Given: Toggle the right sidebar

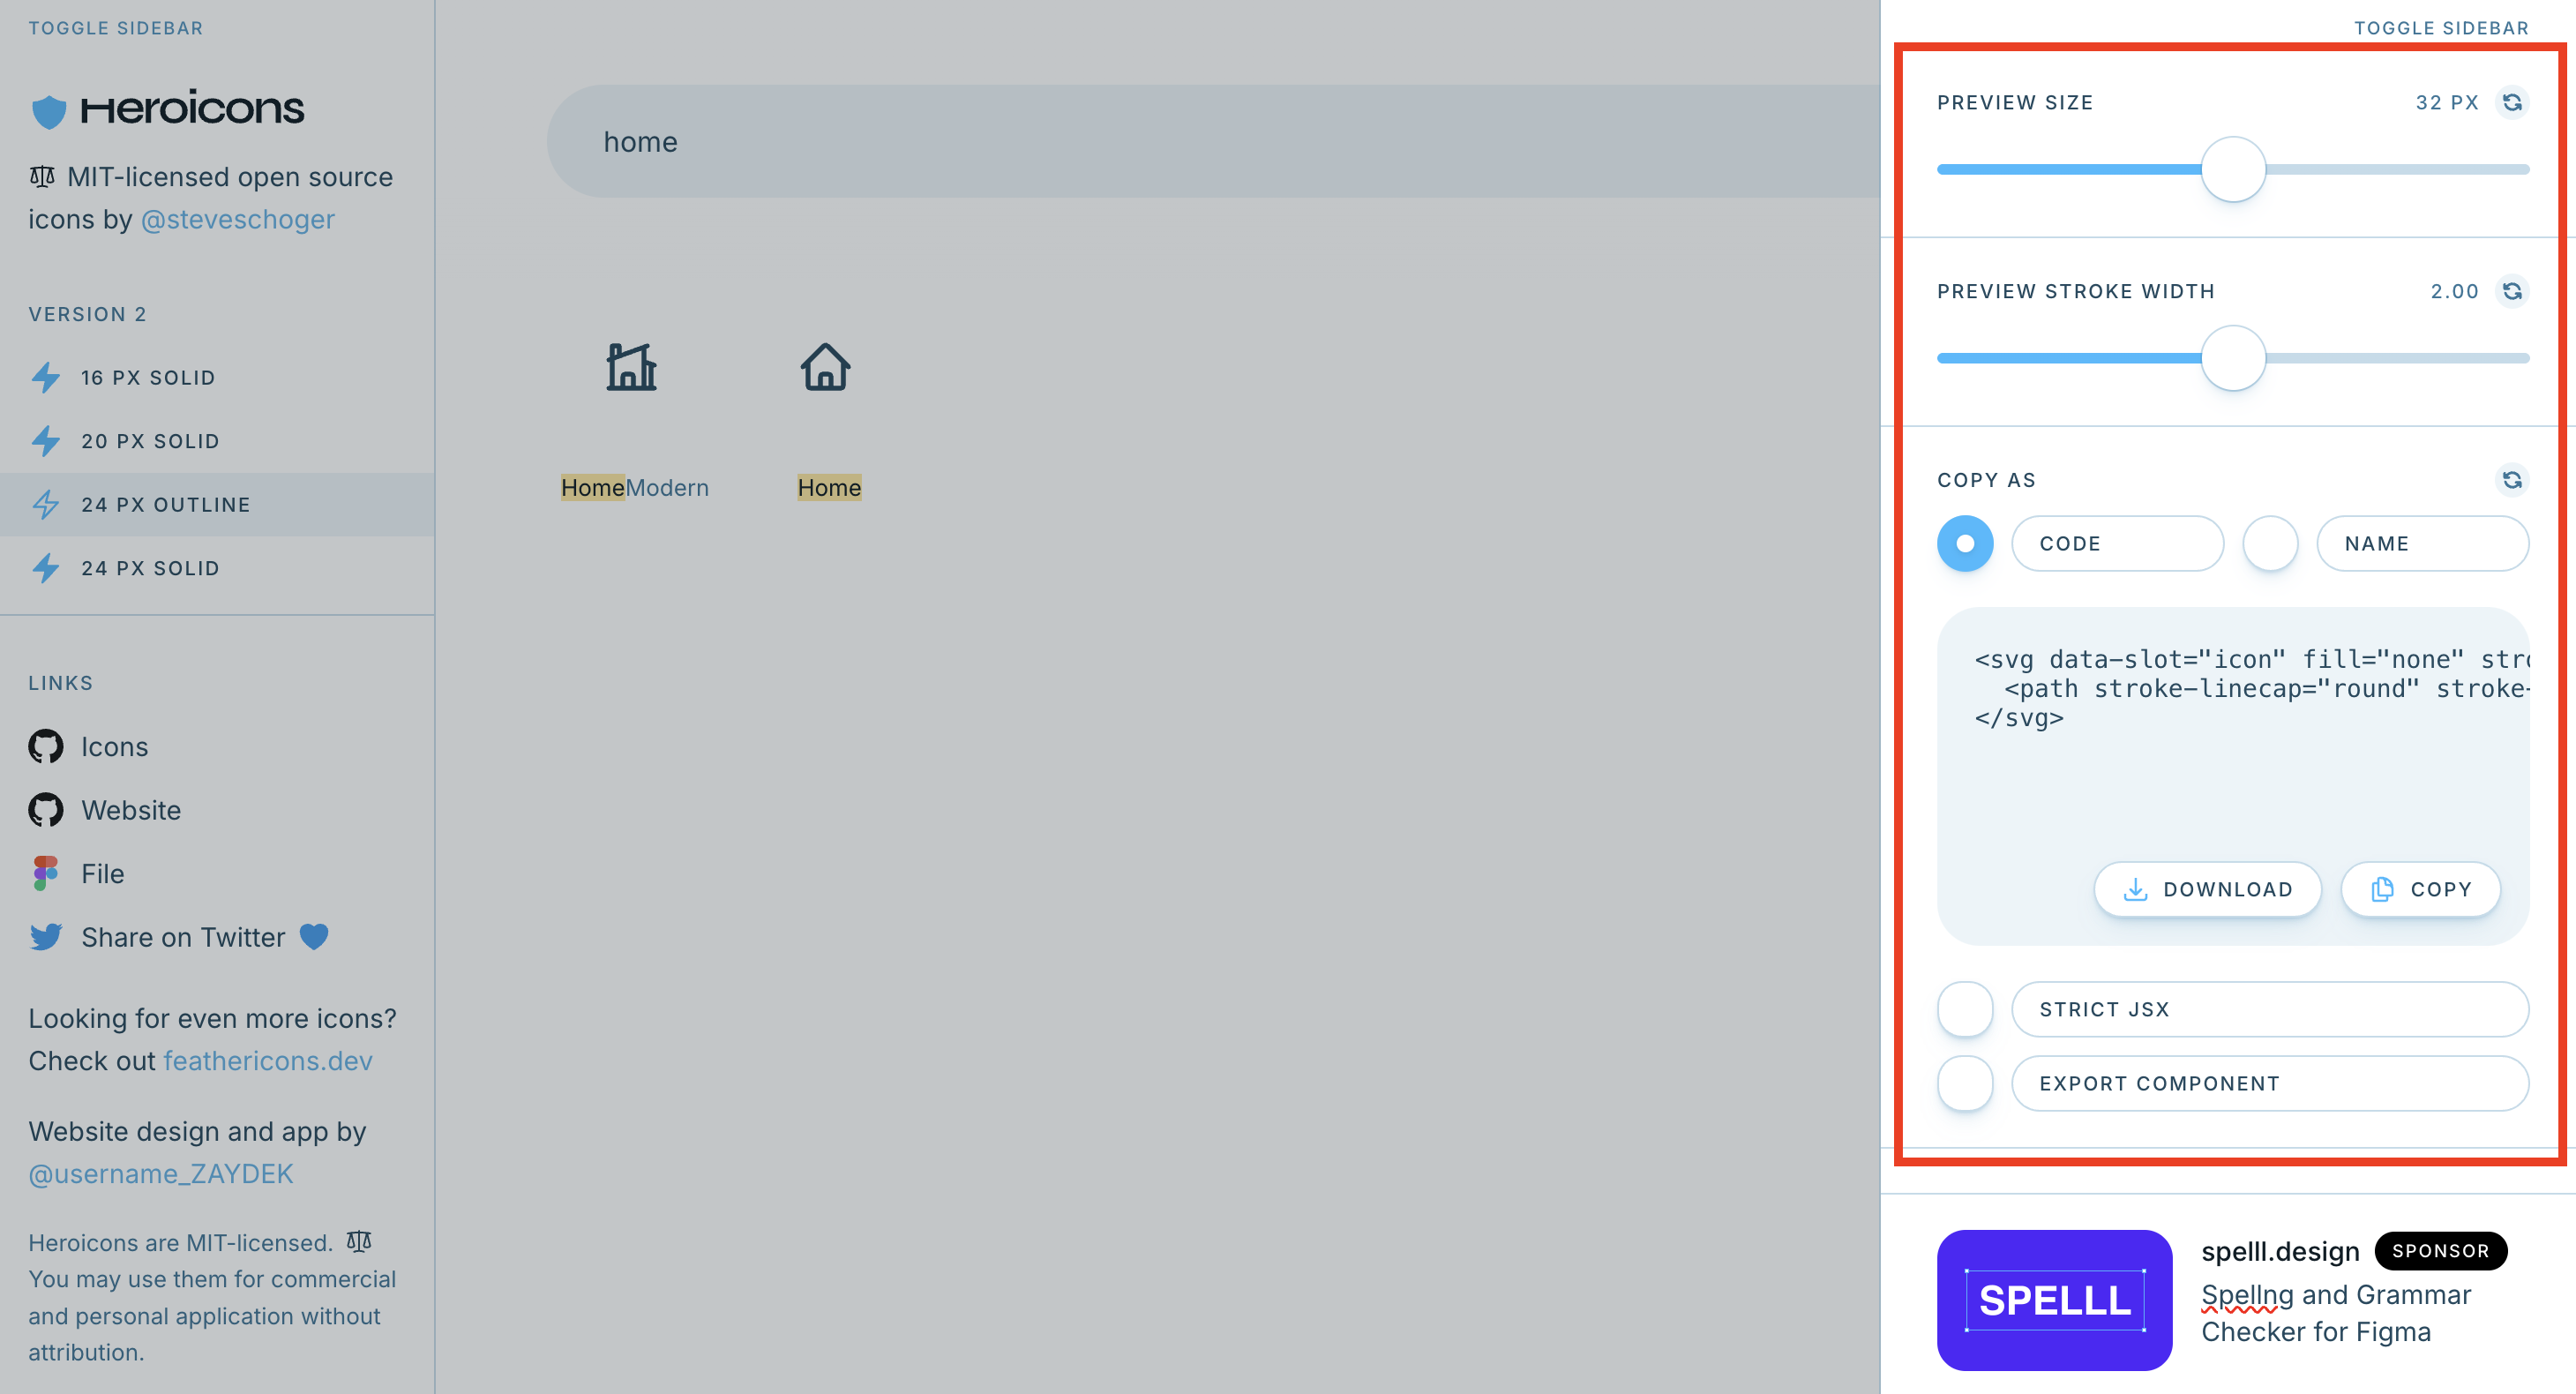Looking at the screenshot, I should coord(2440,28).
